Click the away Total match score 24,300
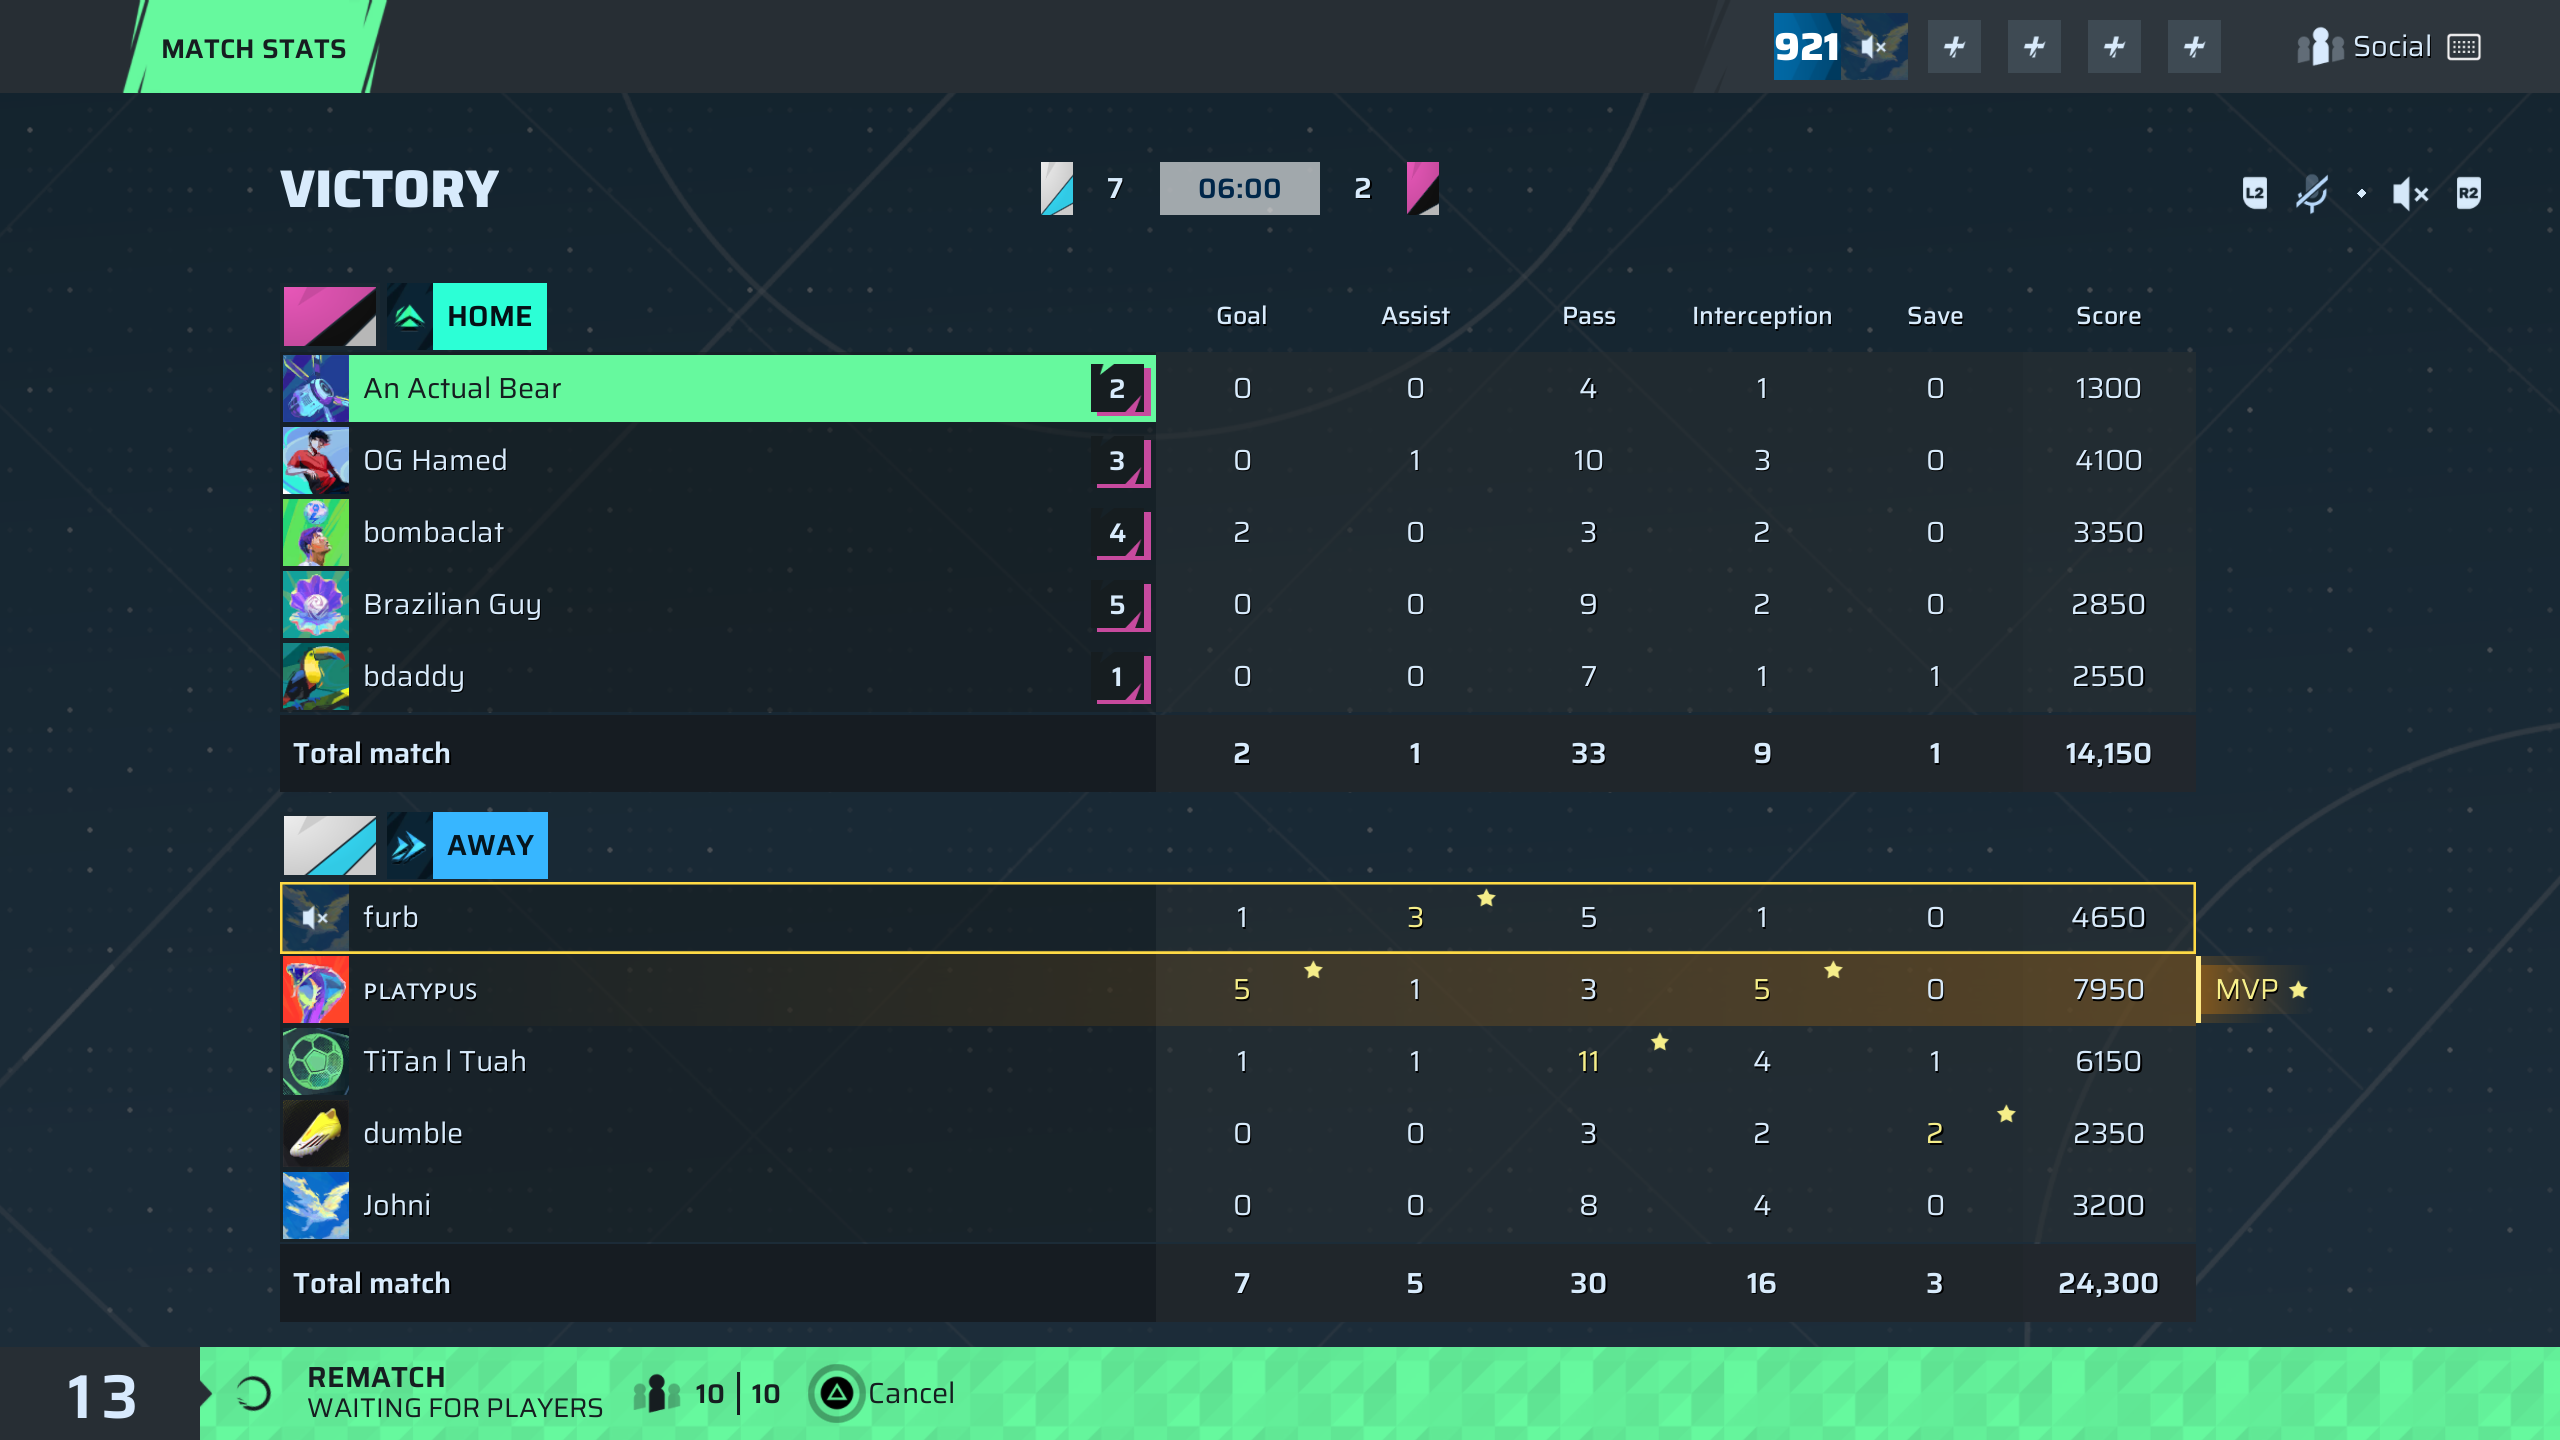2560x1440 pixels. coord(2108,1283)
